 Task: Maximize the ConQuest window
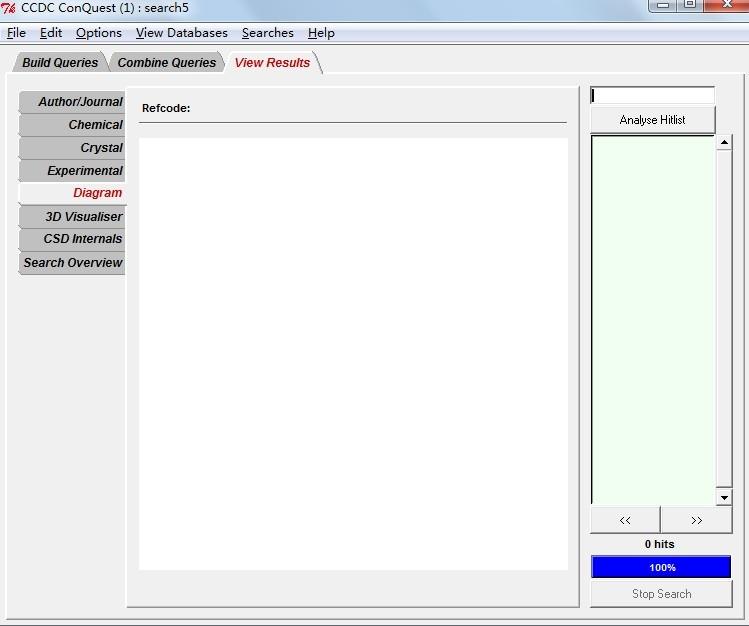tap(690, 5)
